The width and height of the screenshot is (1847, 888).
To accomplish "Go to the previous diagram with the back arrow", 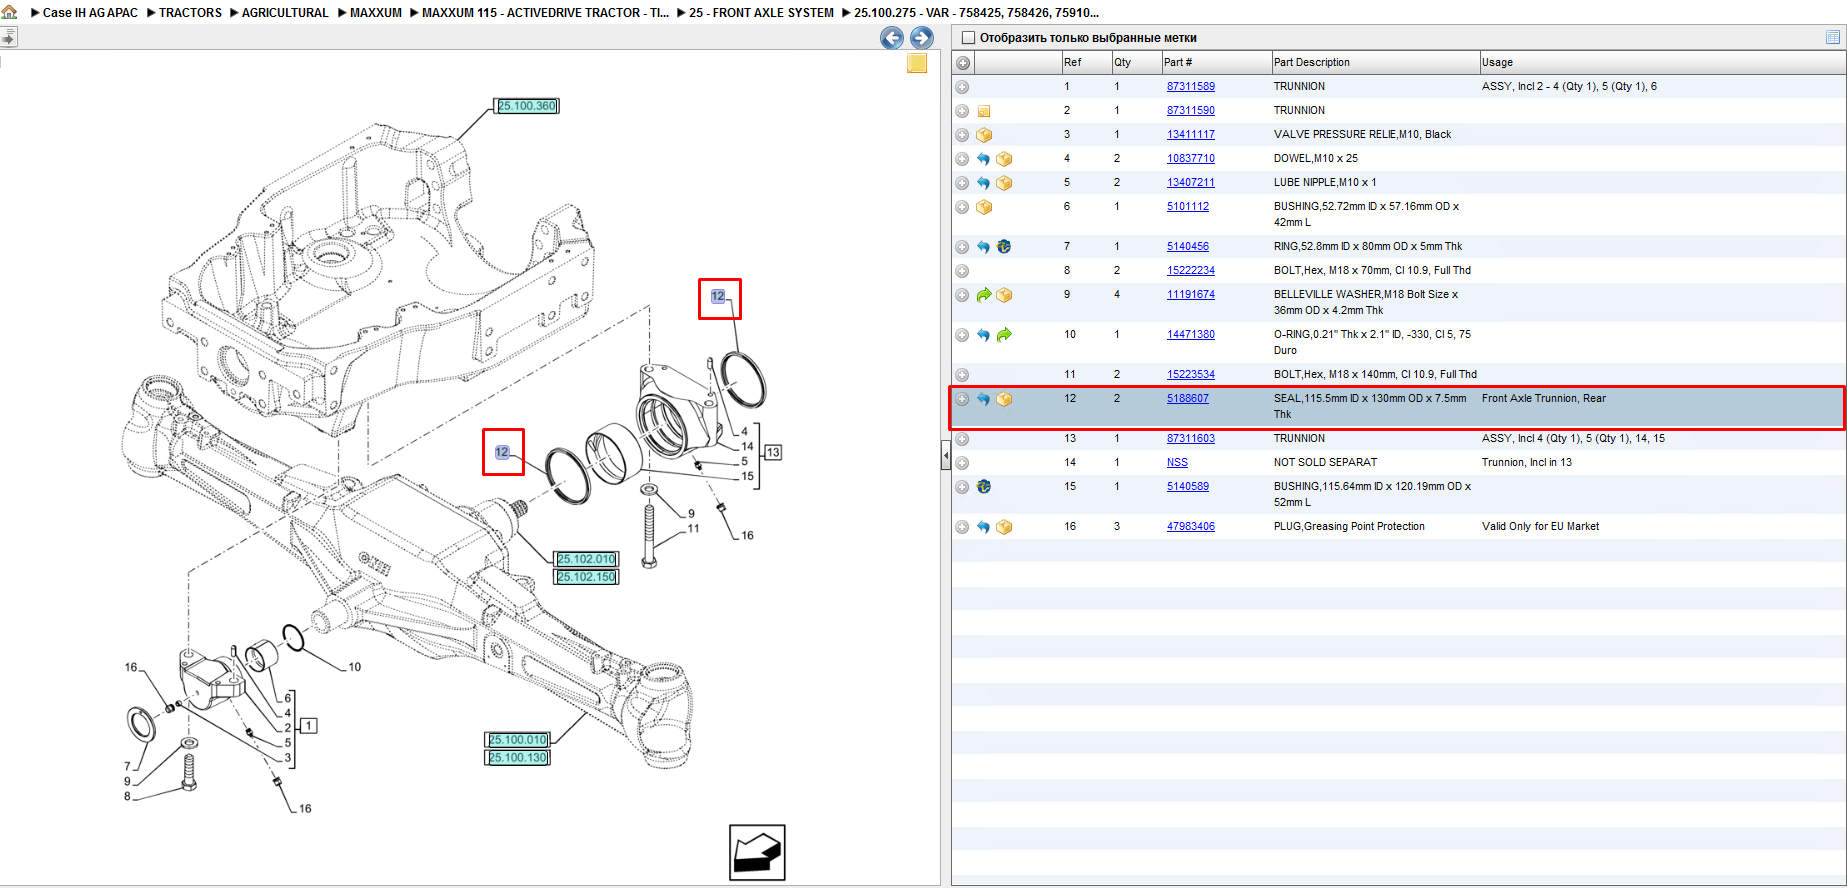I will [x=891, y=38].
